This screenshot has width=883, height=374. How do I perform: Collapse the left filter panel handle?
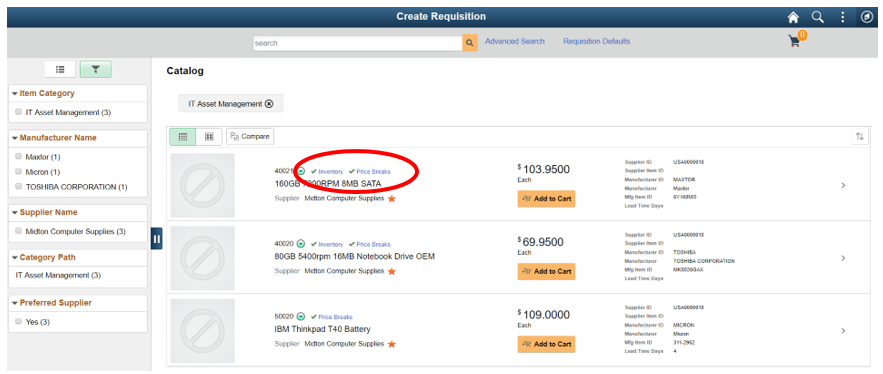click(157, 238)
